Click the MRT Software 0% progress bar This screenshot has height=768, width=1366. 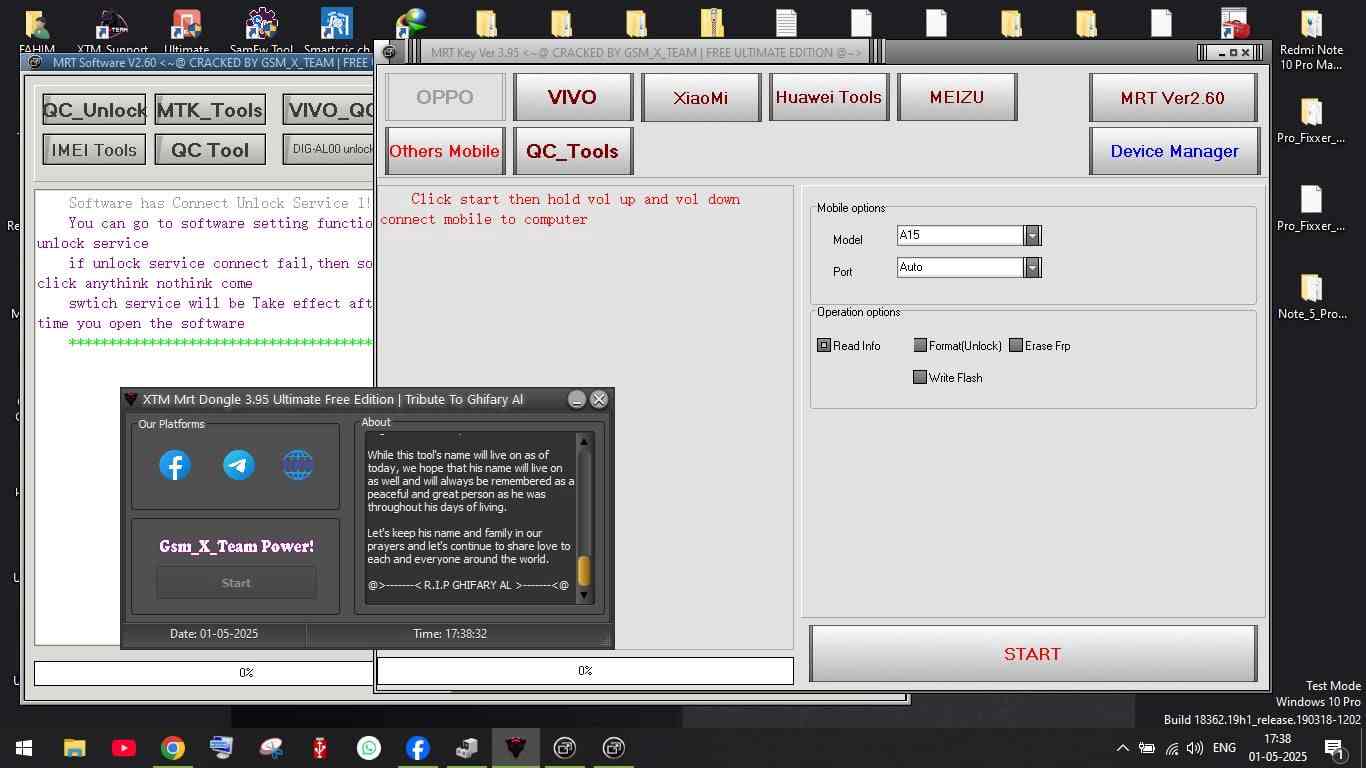coord(204,672)
